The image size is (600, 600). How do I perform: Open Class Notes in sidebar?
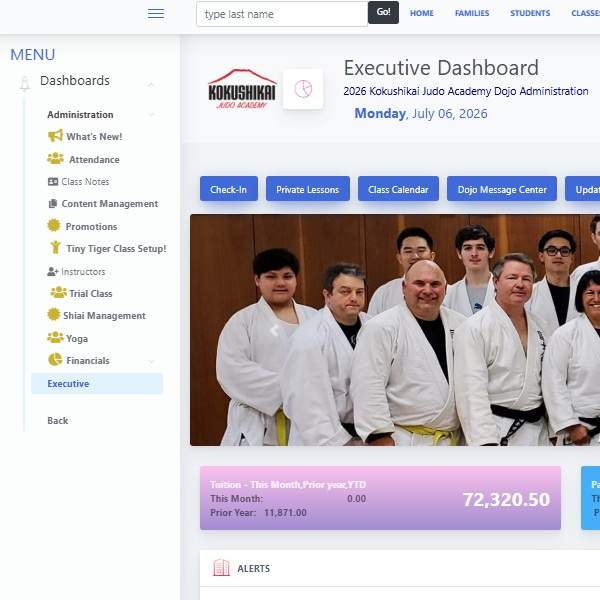click(85, 182)
